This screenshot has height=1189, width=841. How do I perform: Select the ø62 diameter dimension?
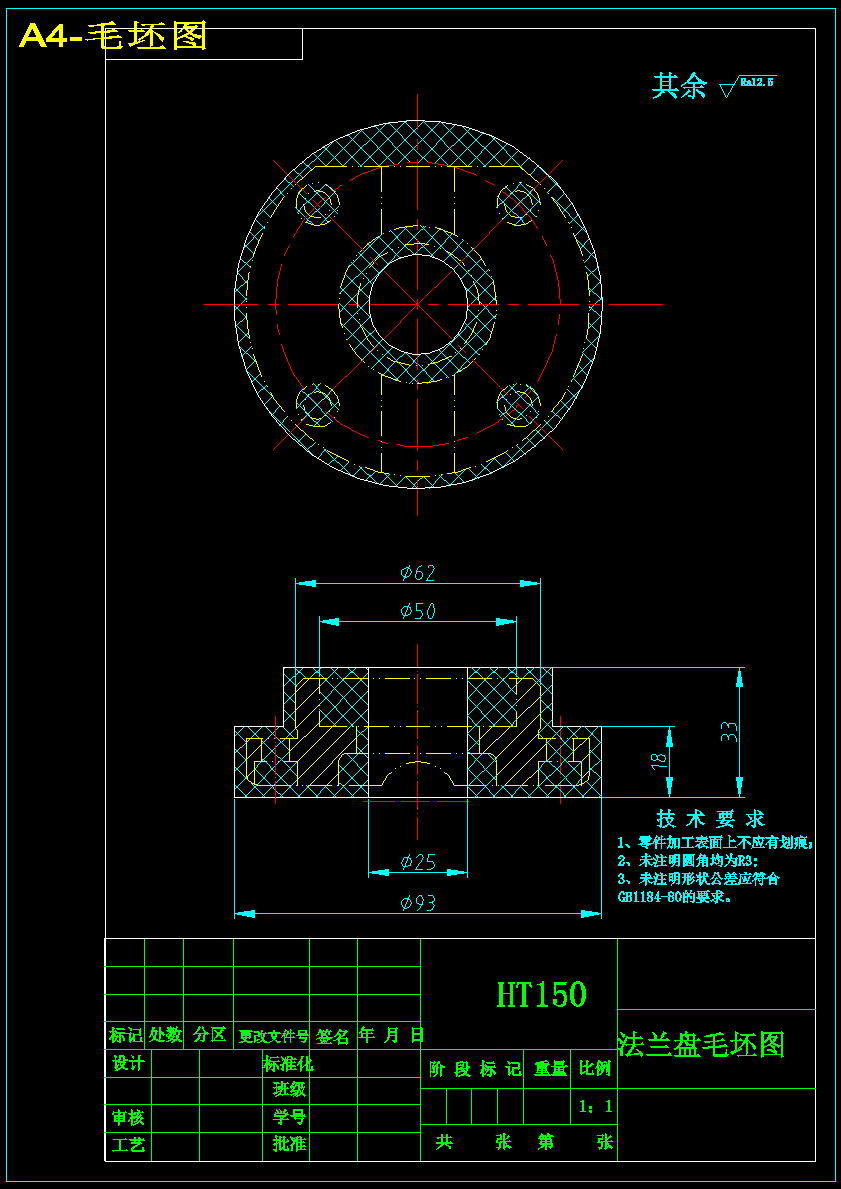pyautogui.click(x=418, y=573)
